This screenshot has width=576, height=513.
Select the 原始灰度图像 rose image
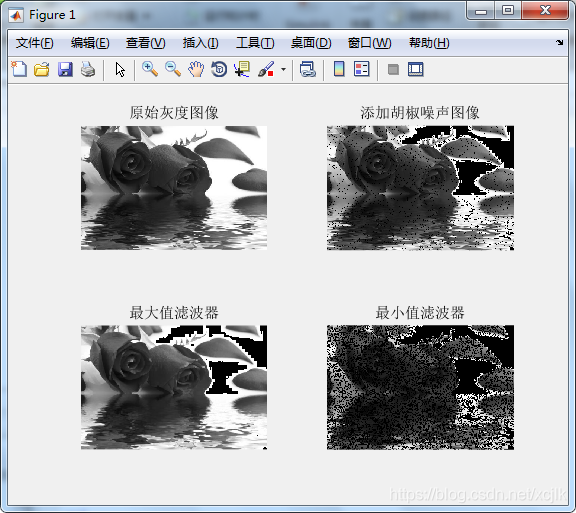pyautogui.click(x=174, y=188)
